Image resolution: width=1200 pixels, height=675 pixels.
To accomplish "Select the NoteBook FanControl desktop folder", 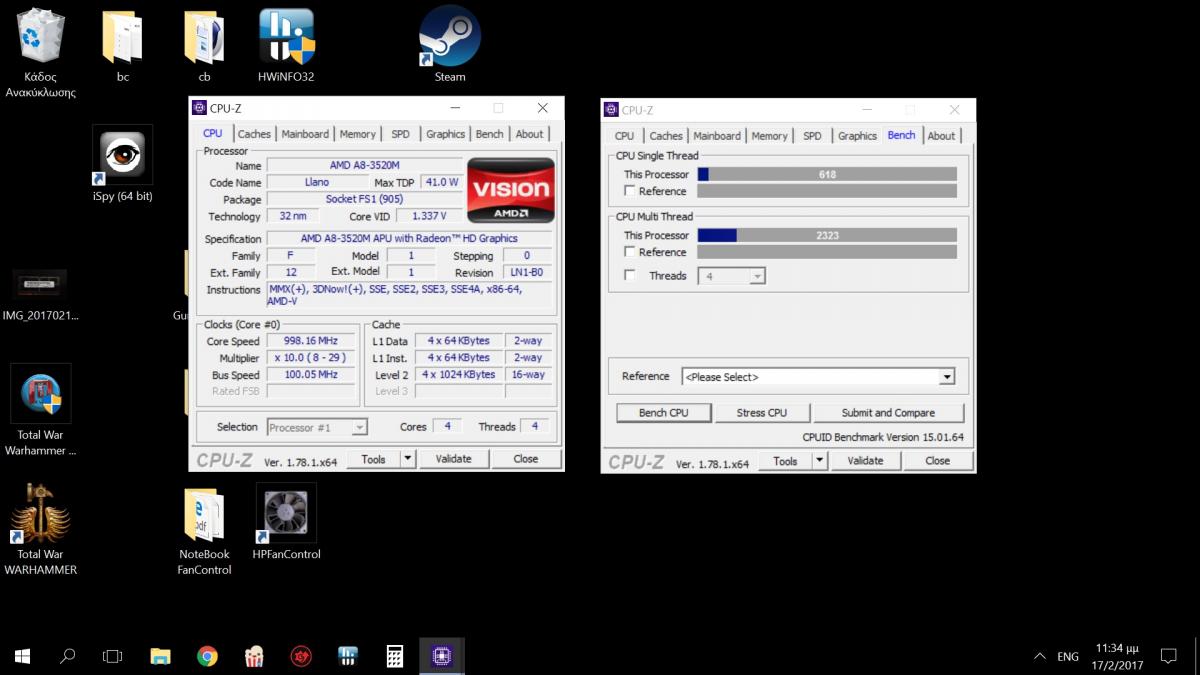I will tap(205, 530).
